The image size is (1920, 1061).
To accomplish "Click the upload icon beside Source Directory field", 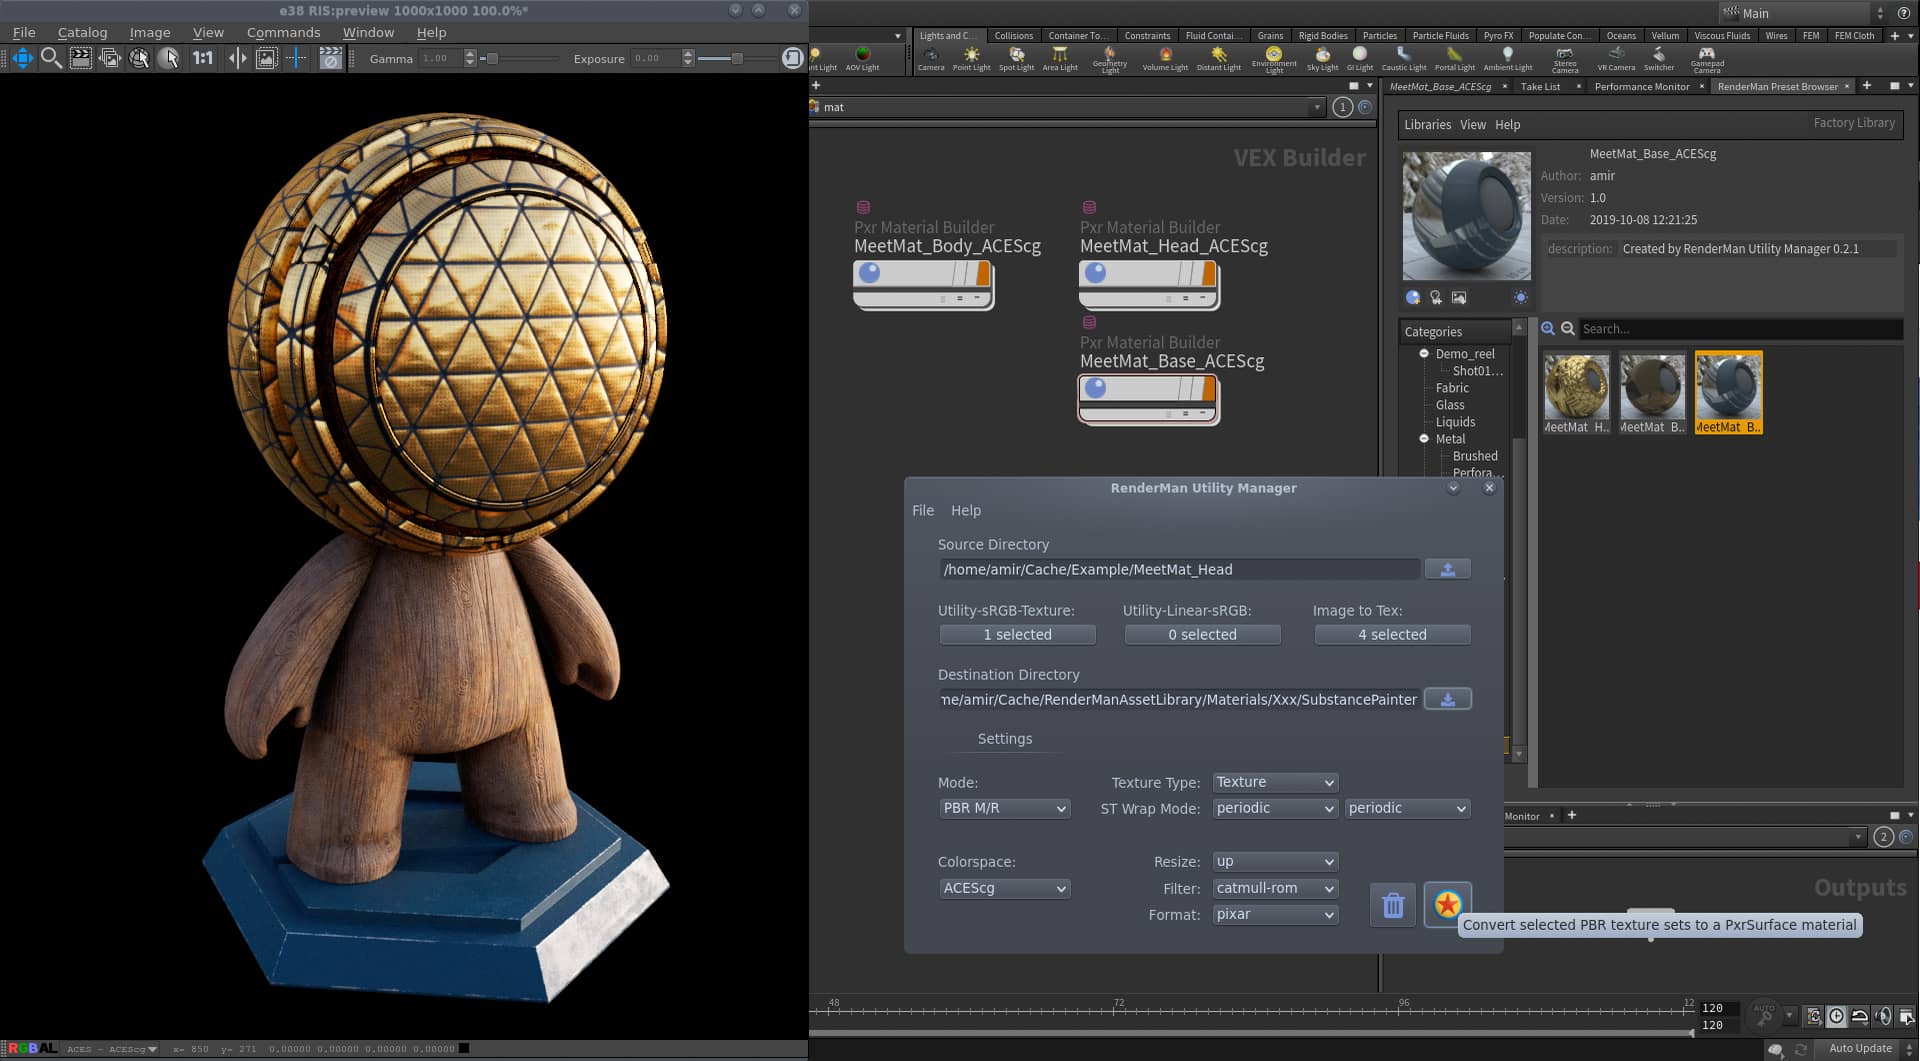I will pos(1447,568).
